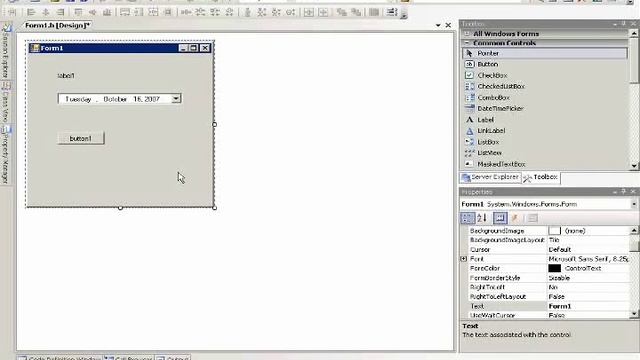Click the Center Vertically toolbar icon
The width and height of the screenshot is (640, 360).
click(323, 12)
